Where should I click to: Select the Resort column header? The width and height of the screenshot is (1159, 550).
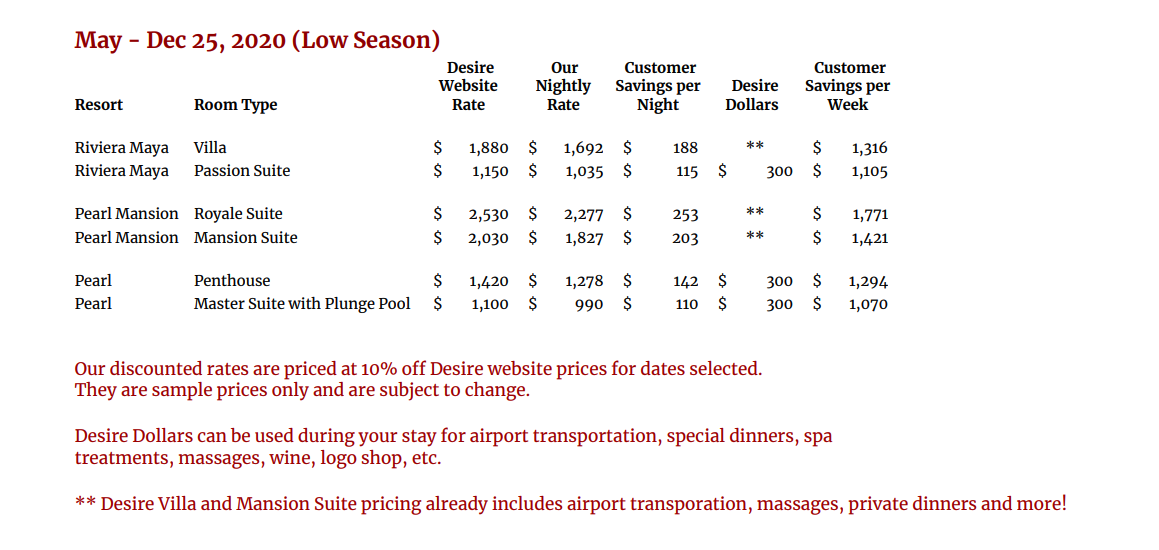99,105
